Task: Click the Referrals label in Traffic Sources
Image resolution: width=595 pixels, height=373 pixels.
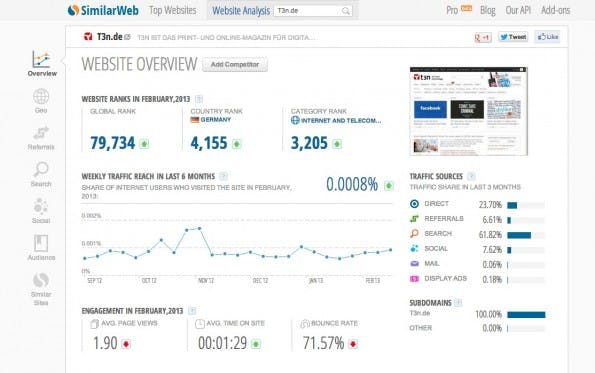Action: pyautogui.click(x=444, y=219)
